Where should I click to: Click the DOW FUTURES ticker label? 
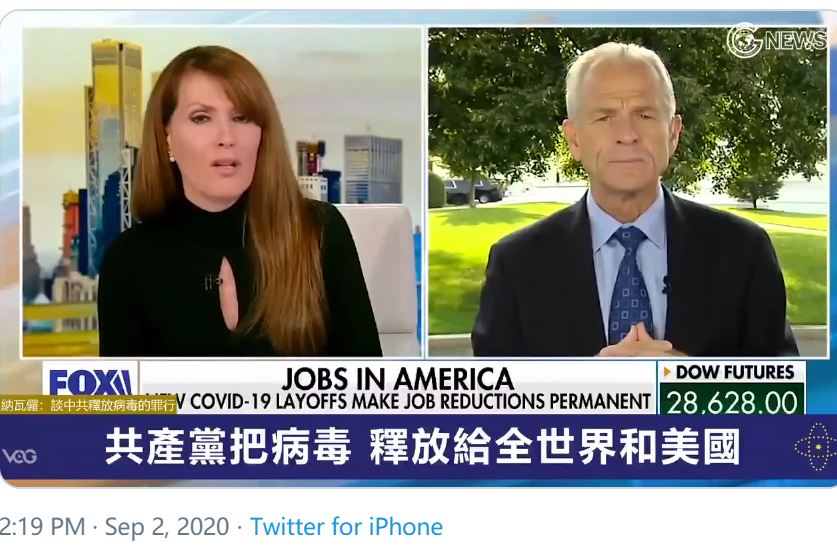735,372
